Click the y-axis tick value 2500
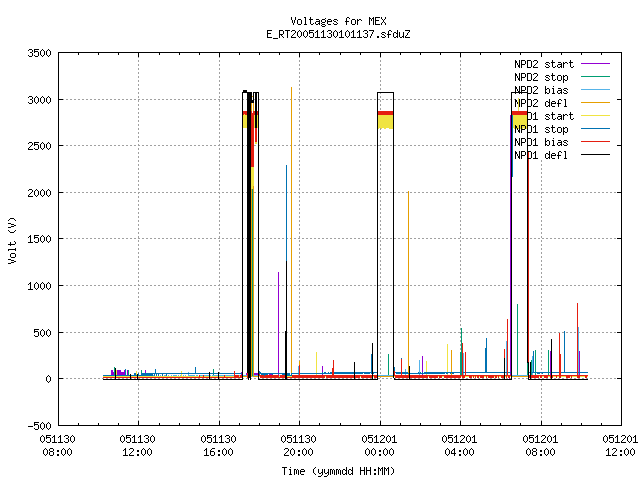 [40, 146]
